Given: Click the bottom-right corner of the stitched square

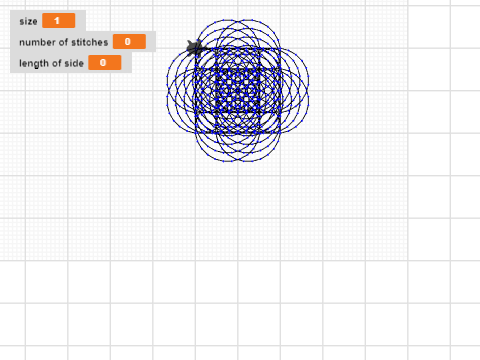Looking at the screenshot, I should (280, 133).
